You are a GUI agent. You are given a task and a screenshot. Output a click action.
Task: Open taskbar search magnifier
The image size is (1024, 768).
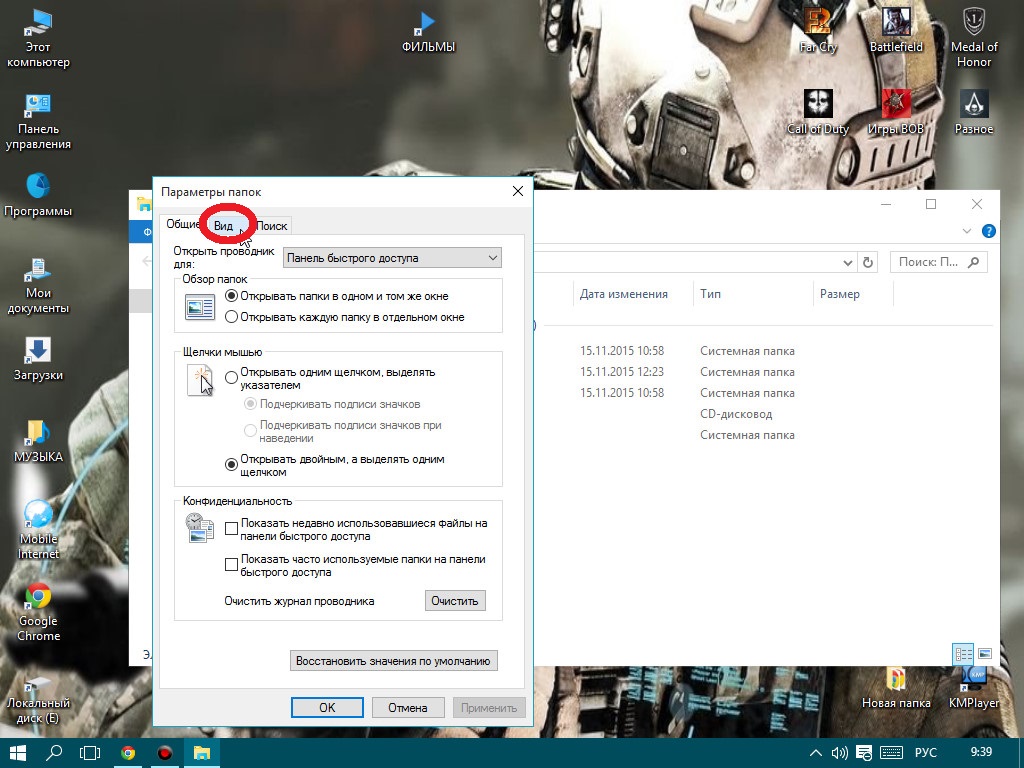[x=54, y=753]
